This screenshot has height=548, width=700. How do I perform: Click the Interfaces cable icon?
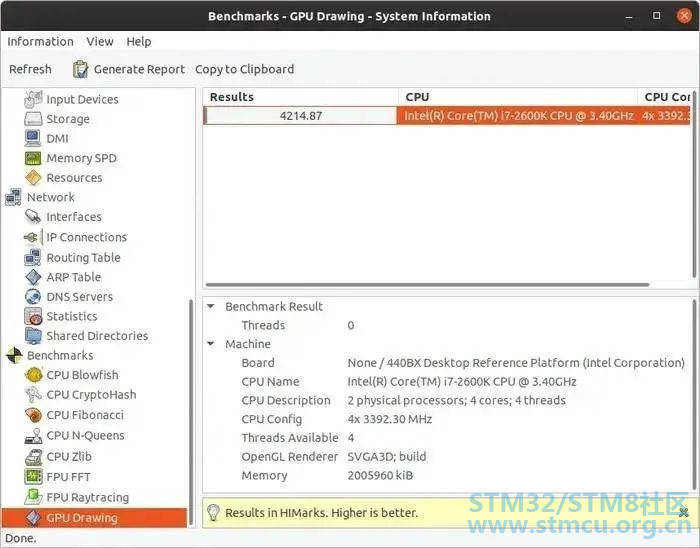[x=33, y=217]
